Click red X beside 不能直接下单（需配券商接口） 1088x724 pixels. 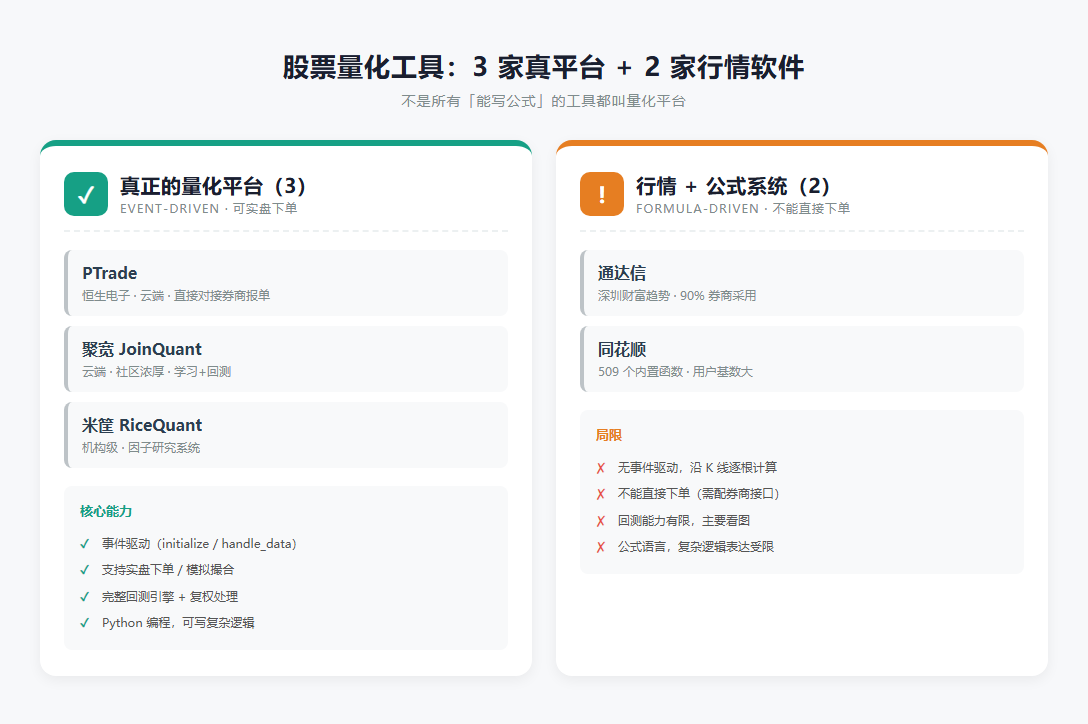coord(601,494)
